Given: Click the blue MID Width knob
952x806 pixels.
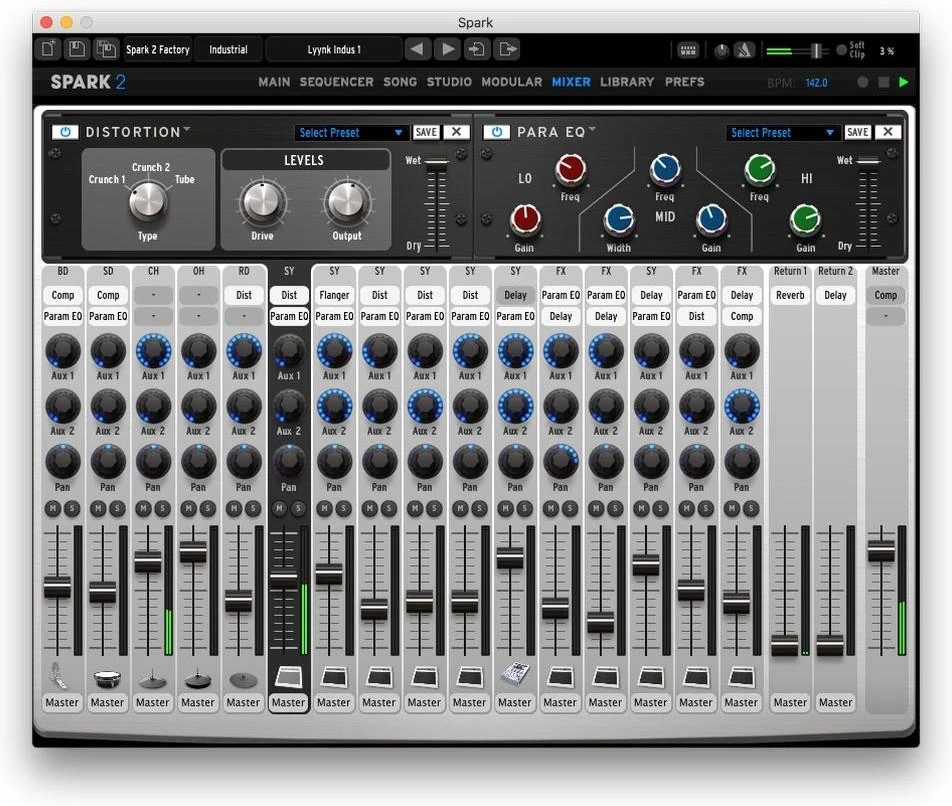Looking at the screenshot, I should pyautogui.click(x=619, y=221).
